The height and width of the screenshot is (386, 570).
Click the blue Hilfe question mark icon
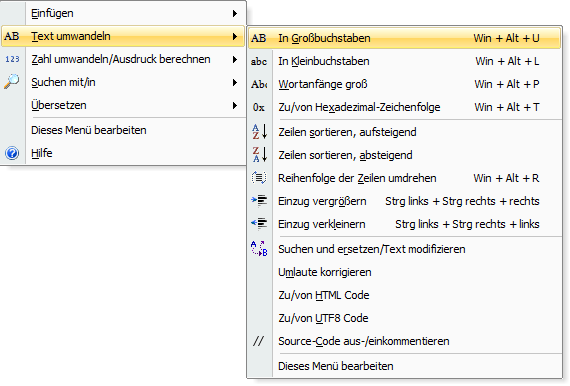tap(12, 153)
